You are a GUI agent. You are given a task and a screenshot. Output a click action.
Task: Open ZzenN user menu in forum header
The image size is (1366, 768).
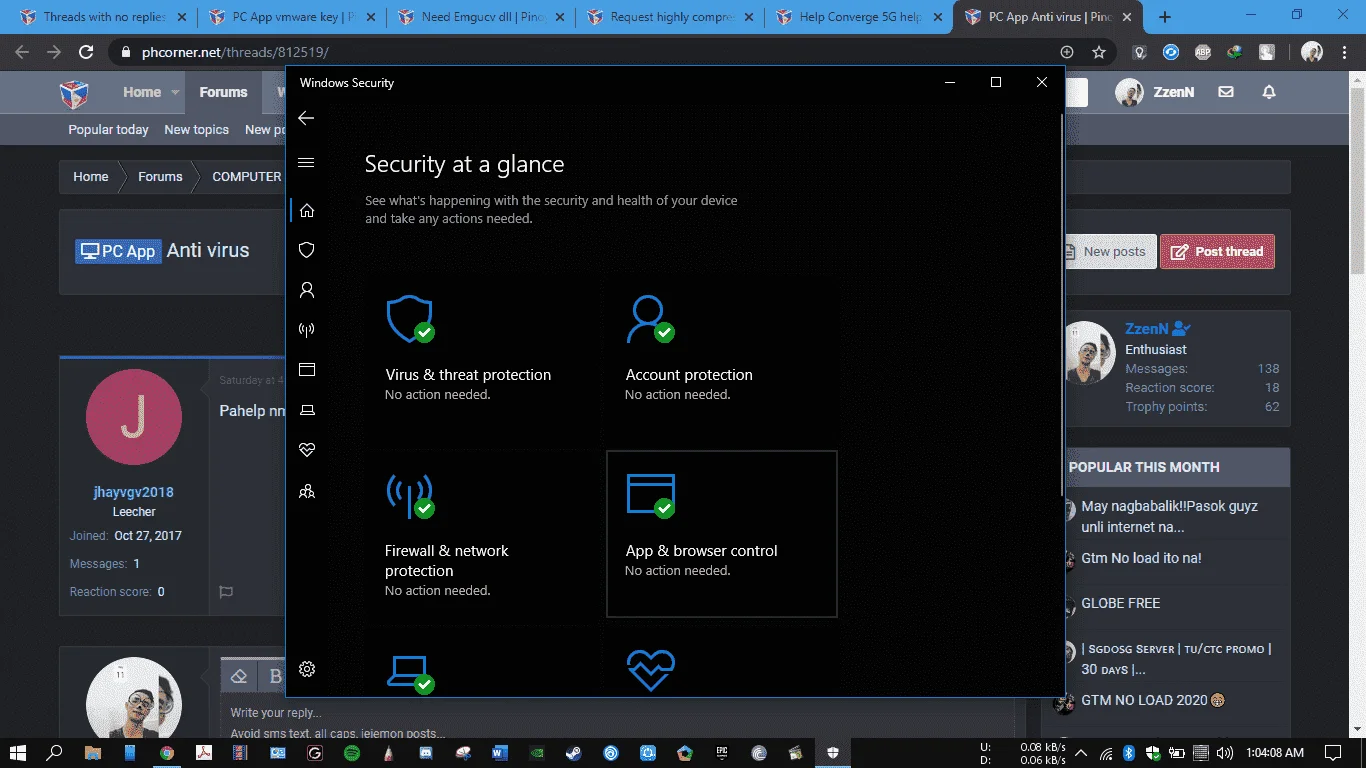tap(1155, 92)
